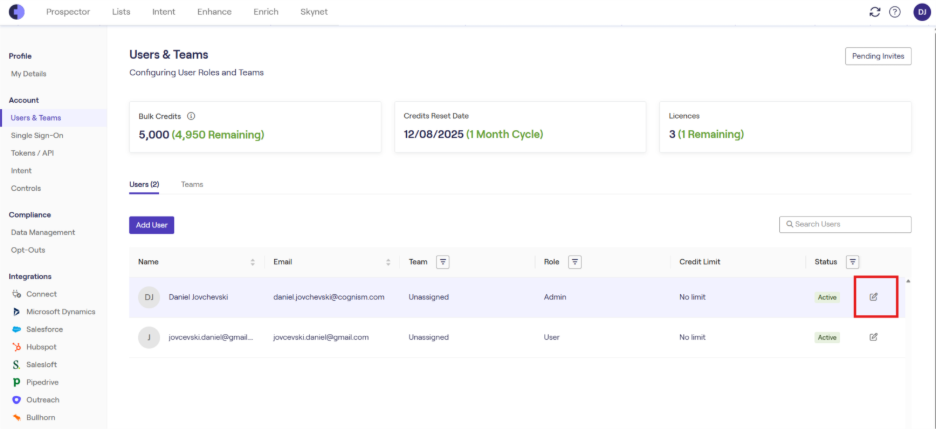The height and width of the screenshot is (429, 936).
Task: Click the Cognism logo in the top left
Action: pos(17,12)
